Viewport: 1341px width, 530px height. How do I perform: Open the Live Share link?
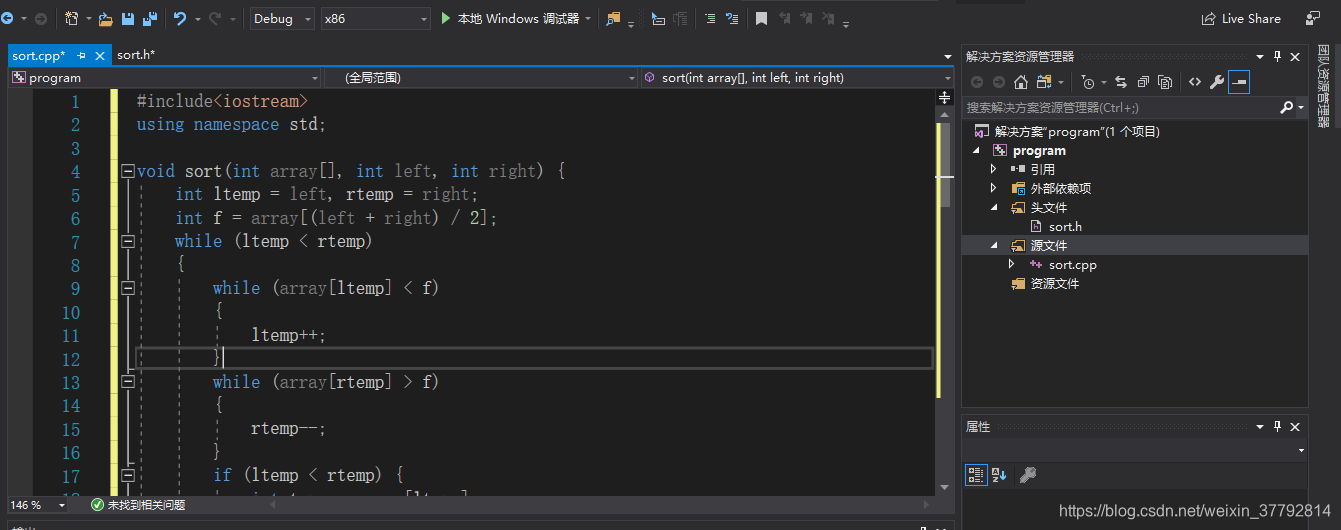(x=1251, y=19)
